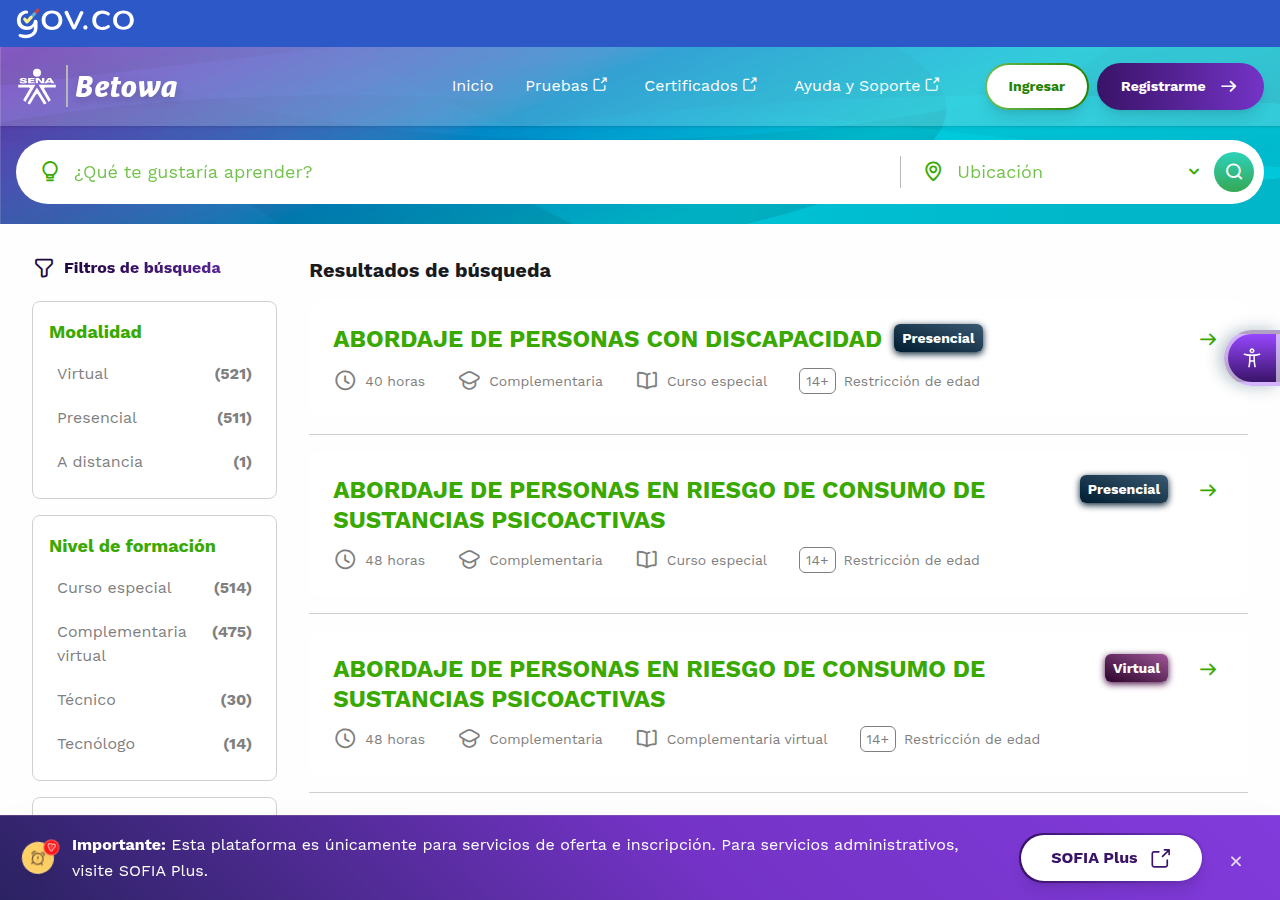Screen dimensions: 1280x900
Task: Open Ayuda y Soporte link
Action: click(867, 86)
